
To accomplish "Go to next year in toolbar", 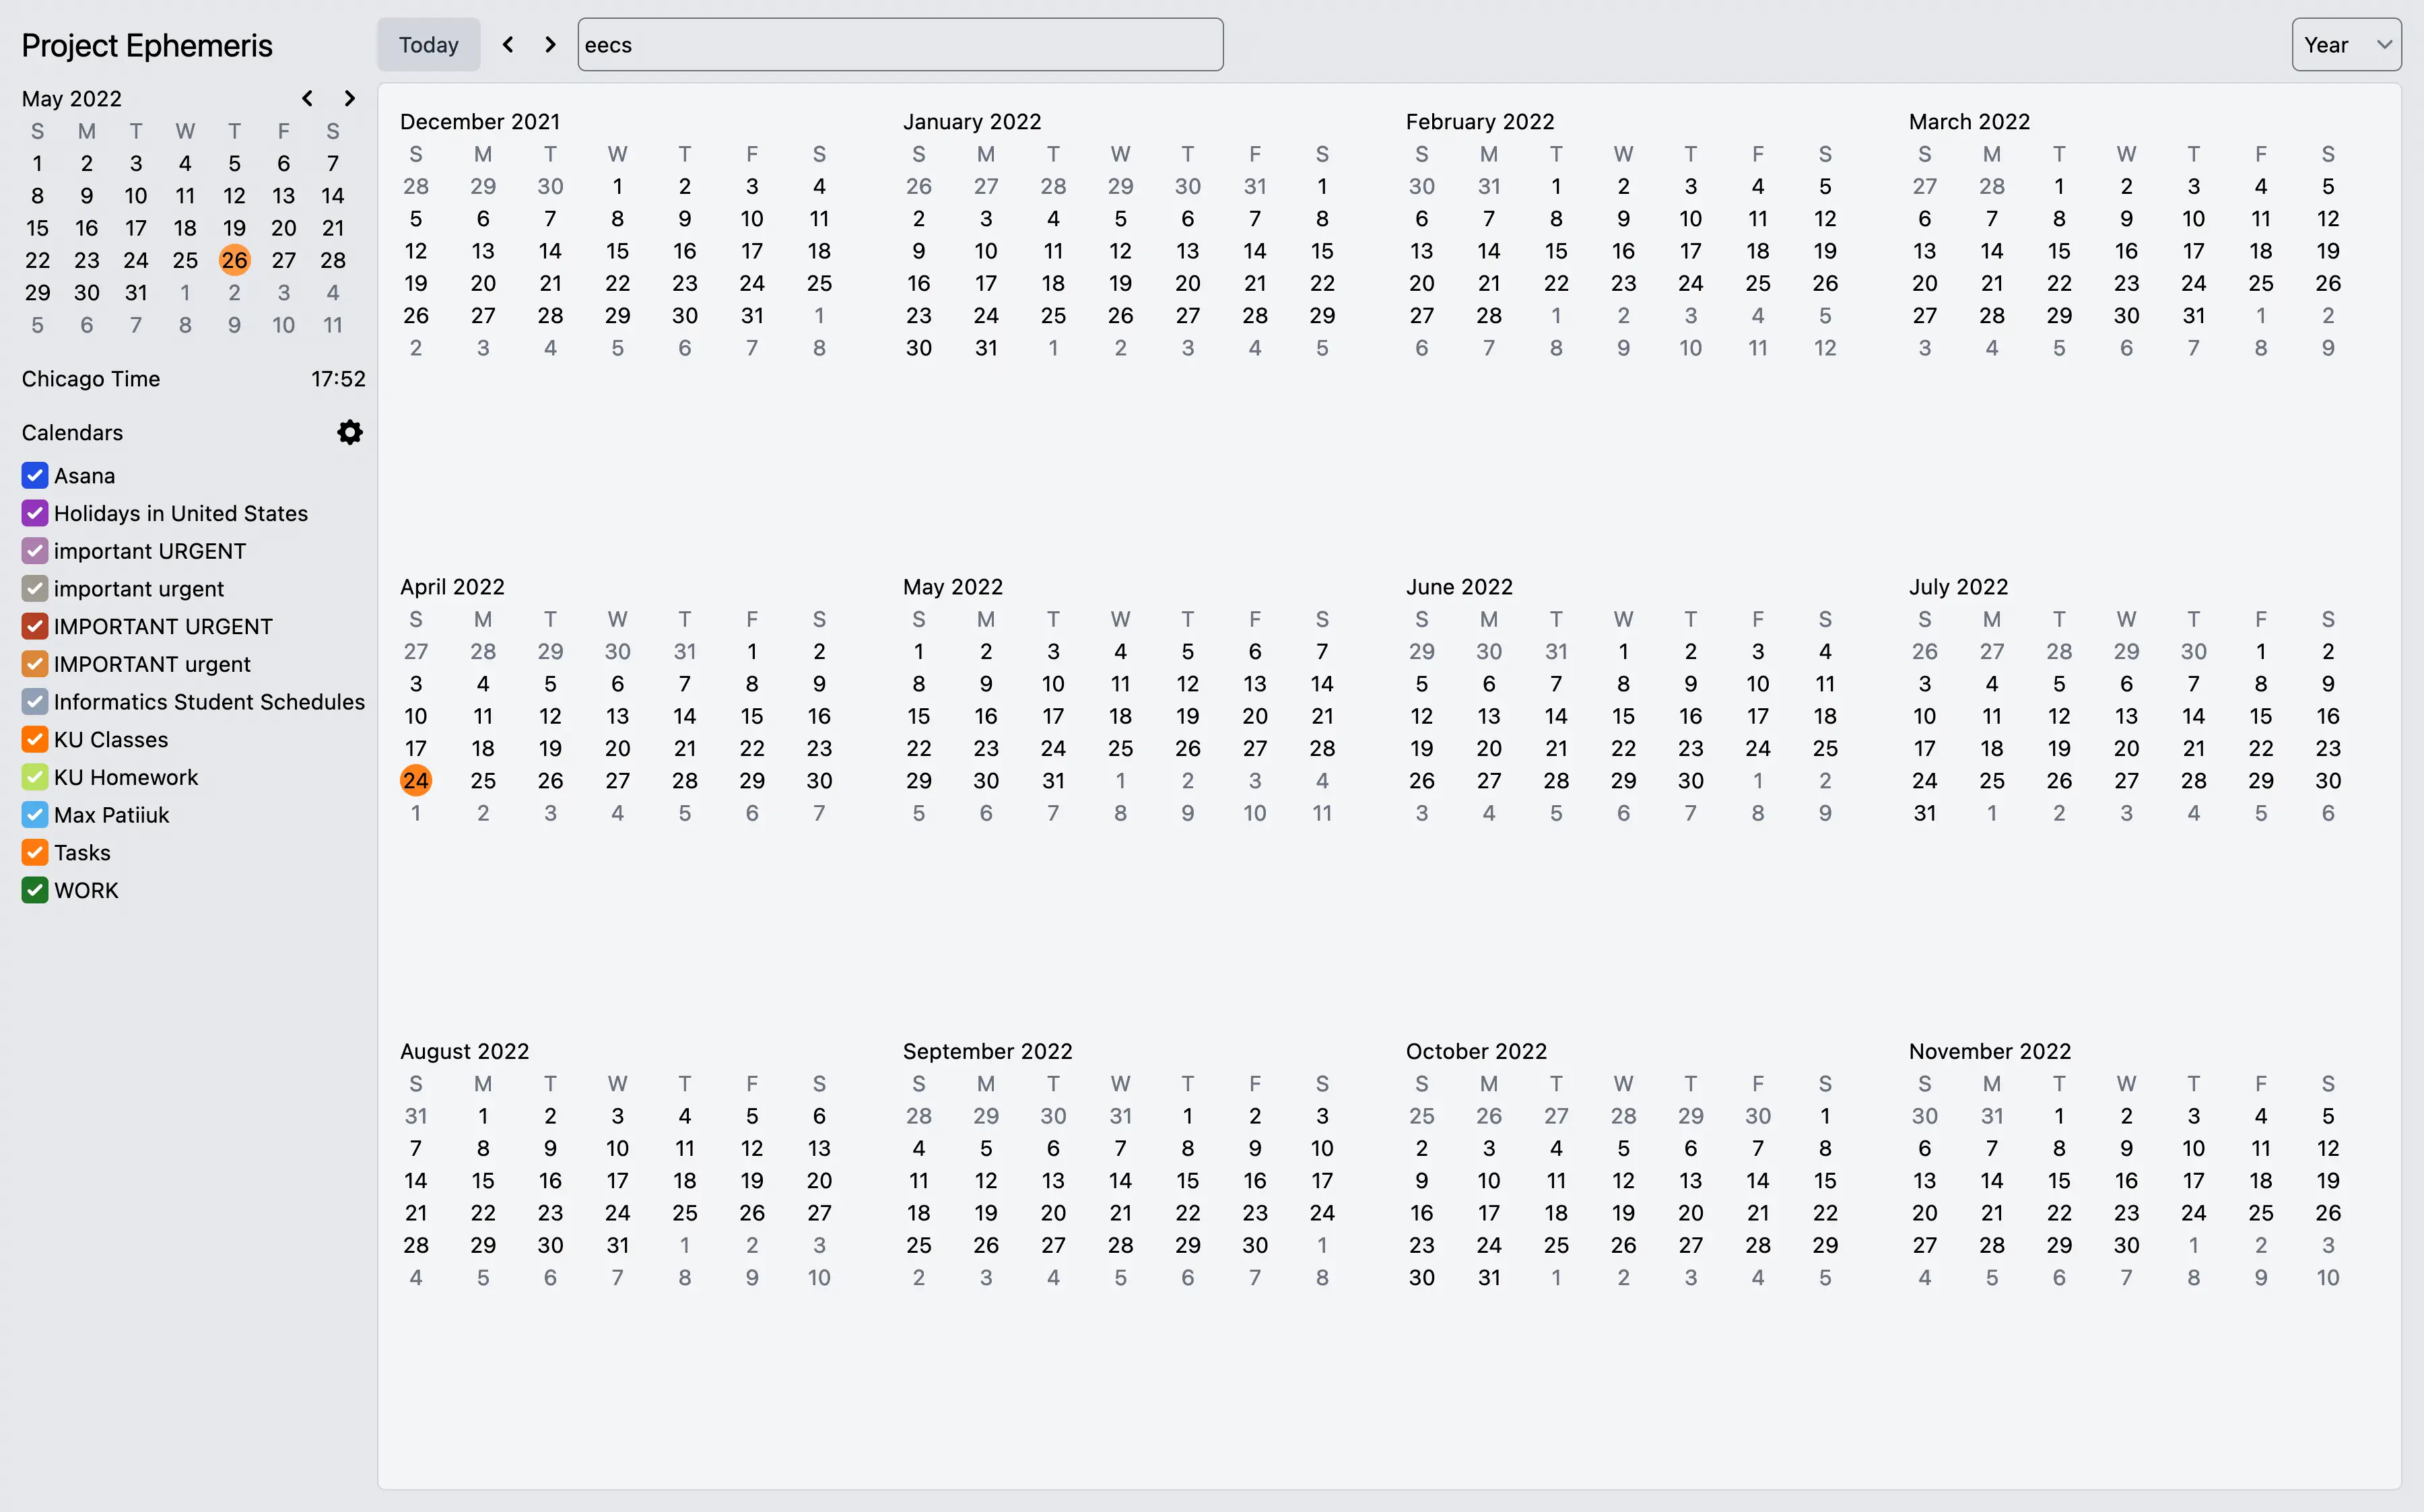I will (550, 44).
